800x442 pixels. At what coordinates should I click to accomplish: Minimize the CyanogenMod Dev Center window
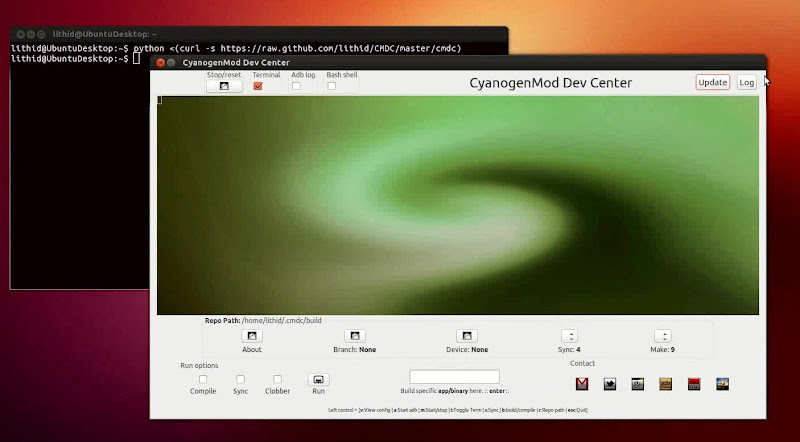click(x=171, y=63)
